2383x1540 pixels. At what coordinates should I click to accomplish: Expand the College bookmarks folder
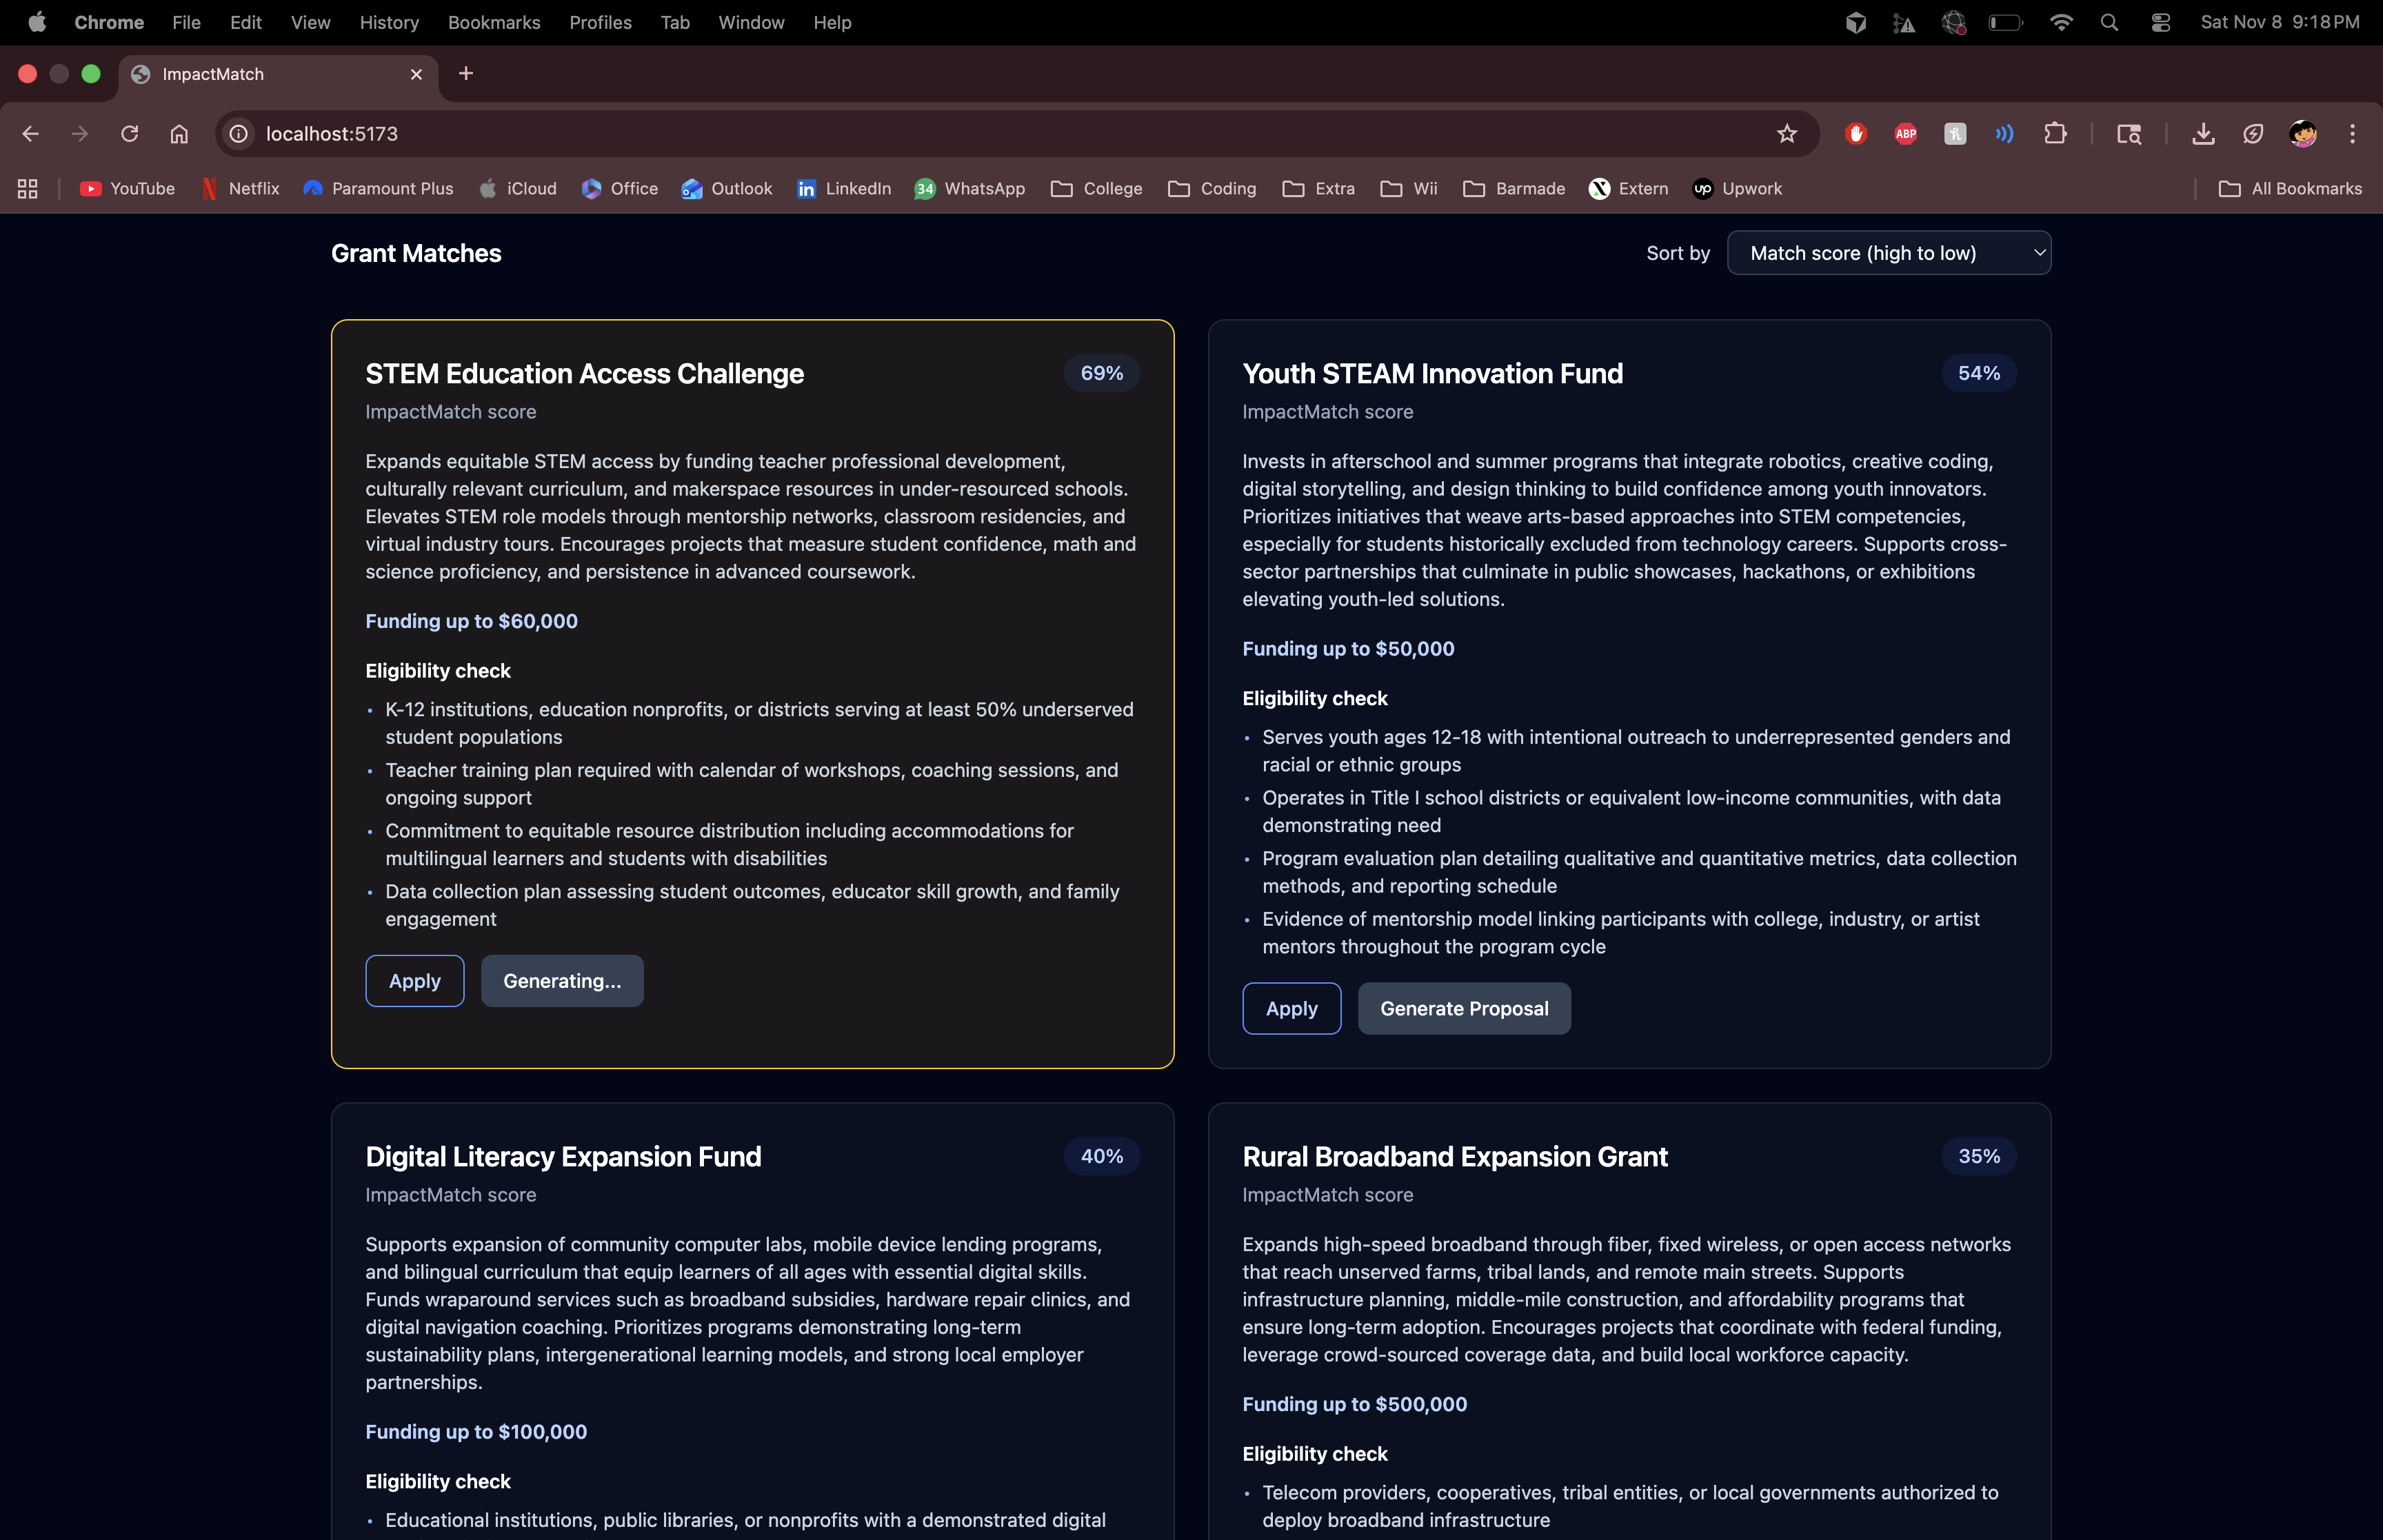point(1097,189)
